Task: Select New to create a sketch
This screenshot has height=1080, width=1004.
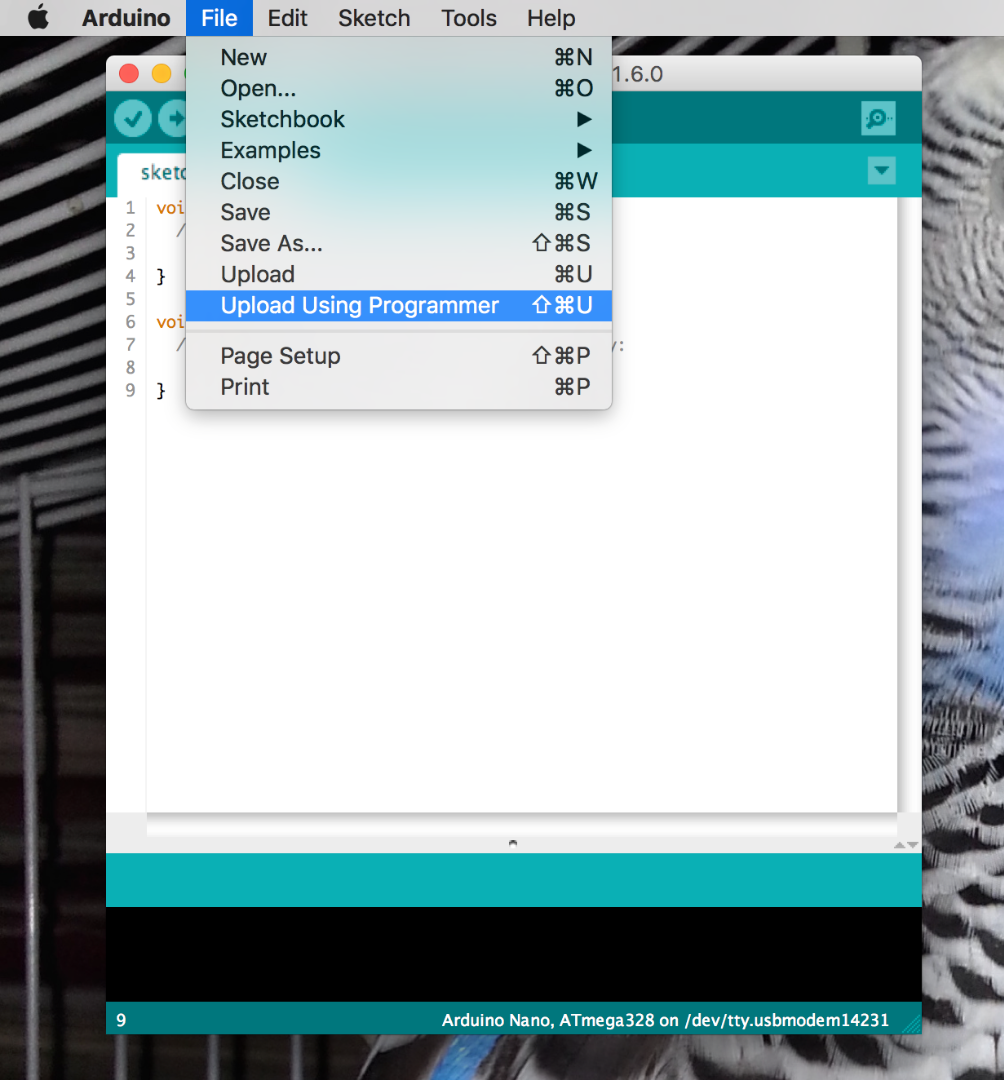Action: pos(243,57)
